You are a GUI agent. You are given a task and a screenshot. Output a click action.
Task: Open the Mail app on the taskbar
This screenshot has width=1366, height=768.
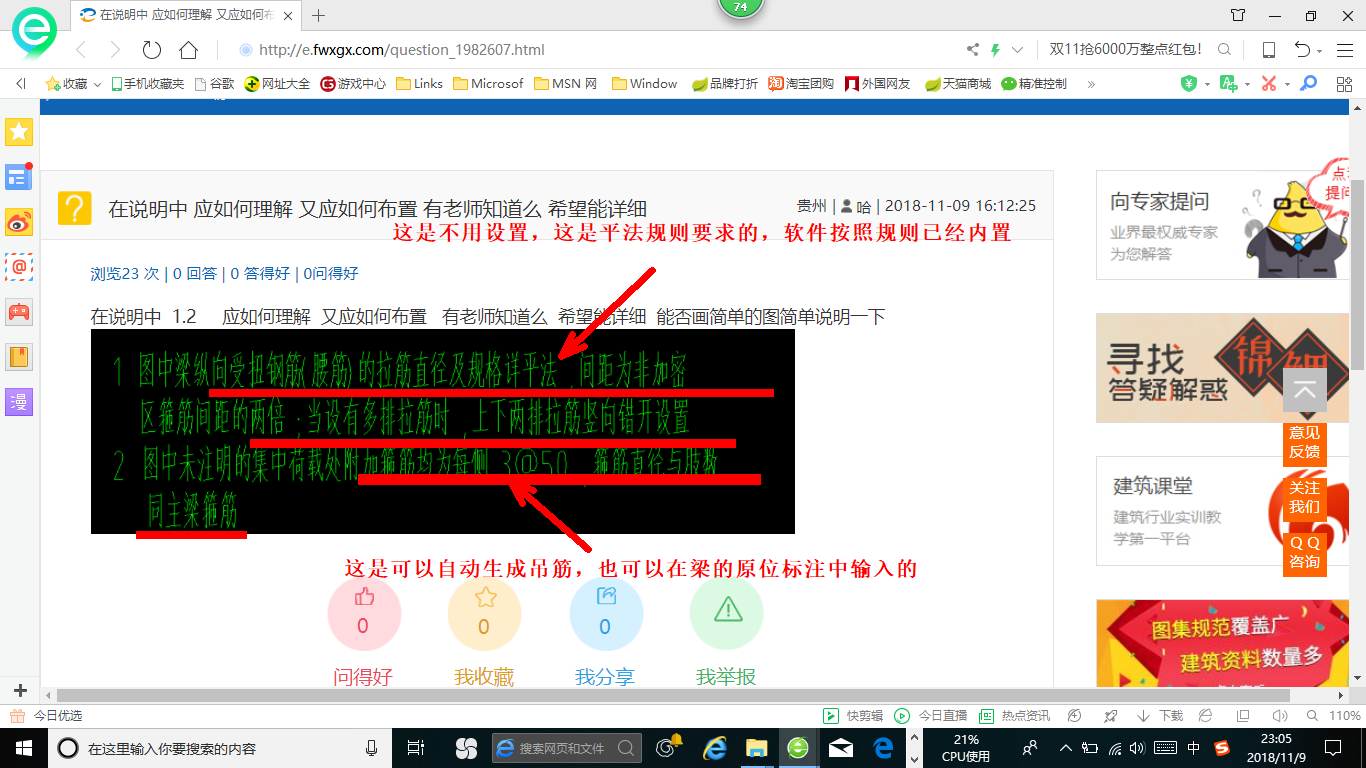tap(841, 748)
